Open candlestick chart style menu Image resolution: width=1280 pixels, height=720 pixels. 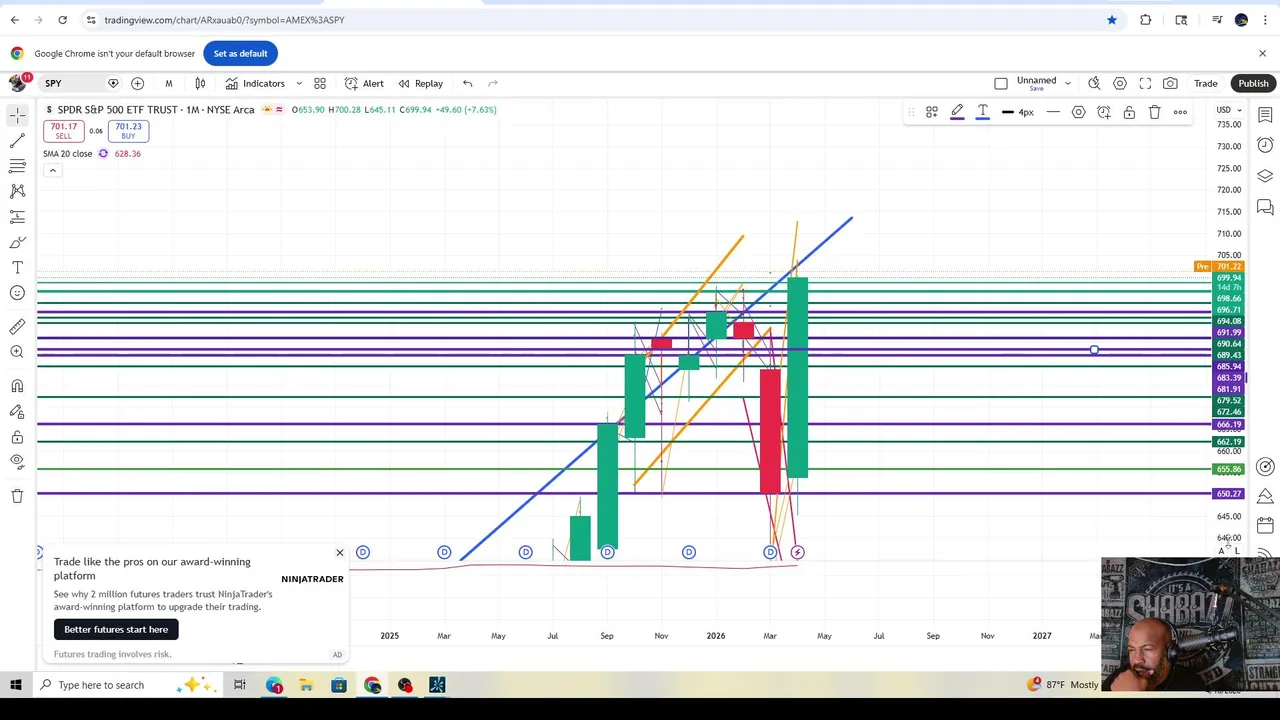200,83
